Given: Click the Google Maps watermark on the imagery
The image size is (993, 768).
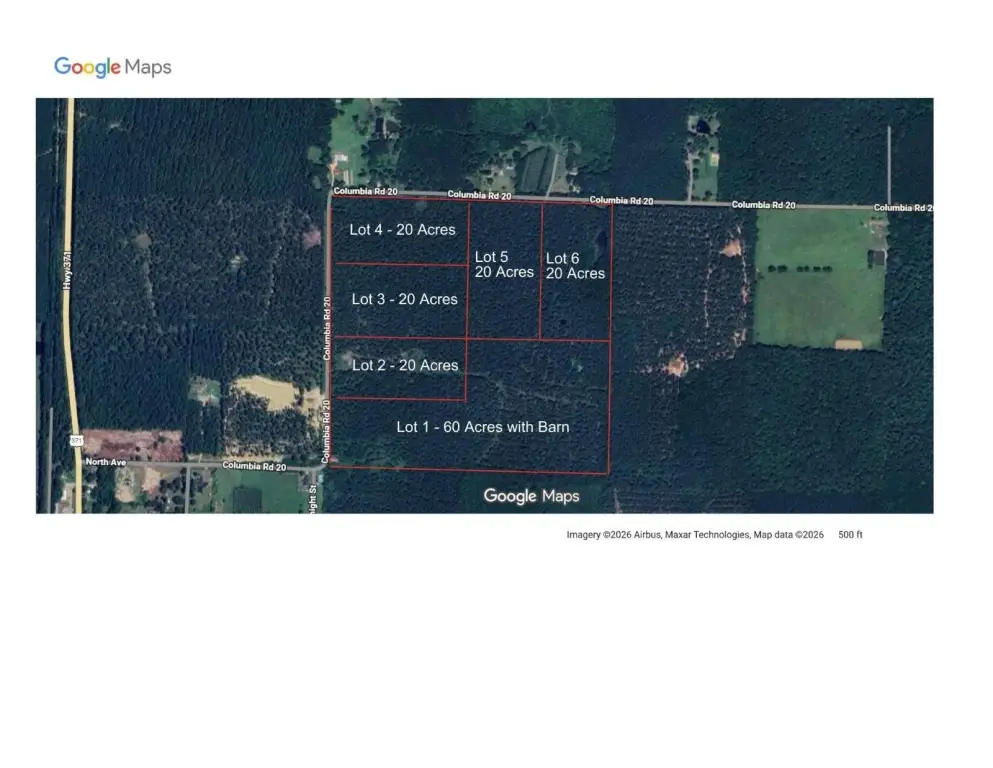Looking at the screenshot, I should [x=531, y=496].
